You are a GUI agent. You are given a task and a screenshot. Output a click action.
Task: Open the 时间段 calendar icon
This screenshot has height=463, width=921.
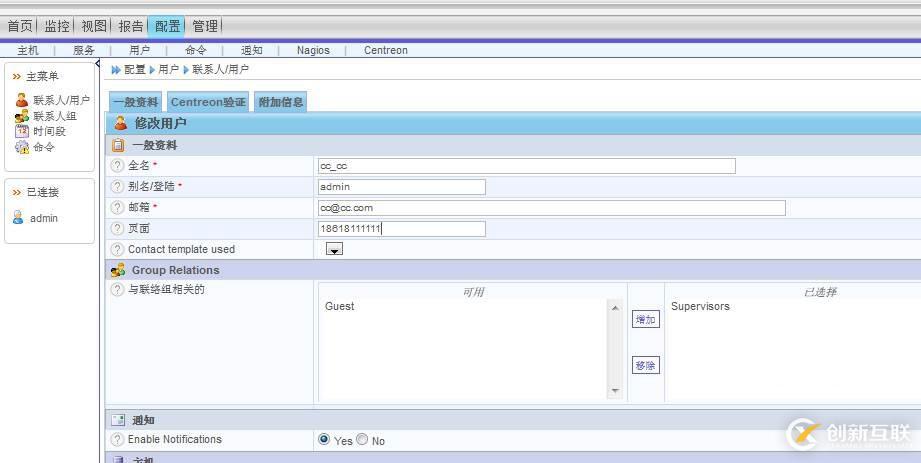click(22, 131)
